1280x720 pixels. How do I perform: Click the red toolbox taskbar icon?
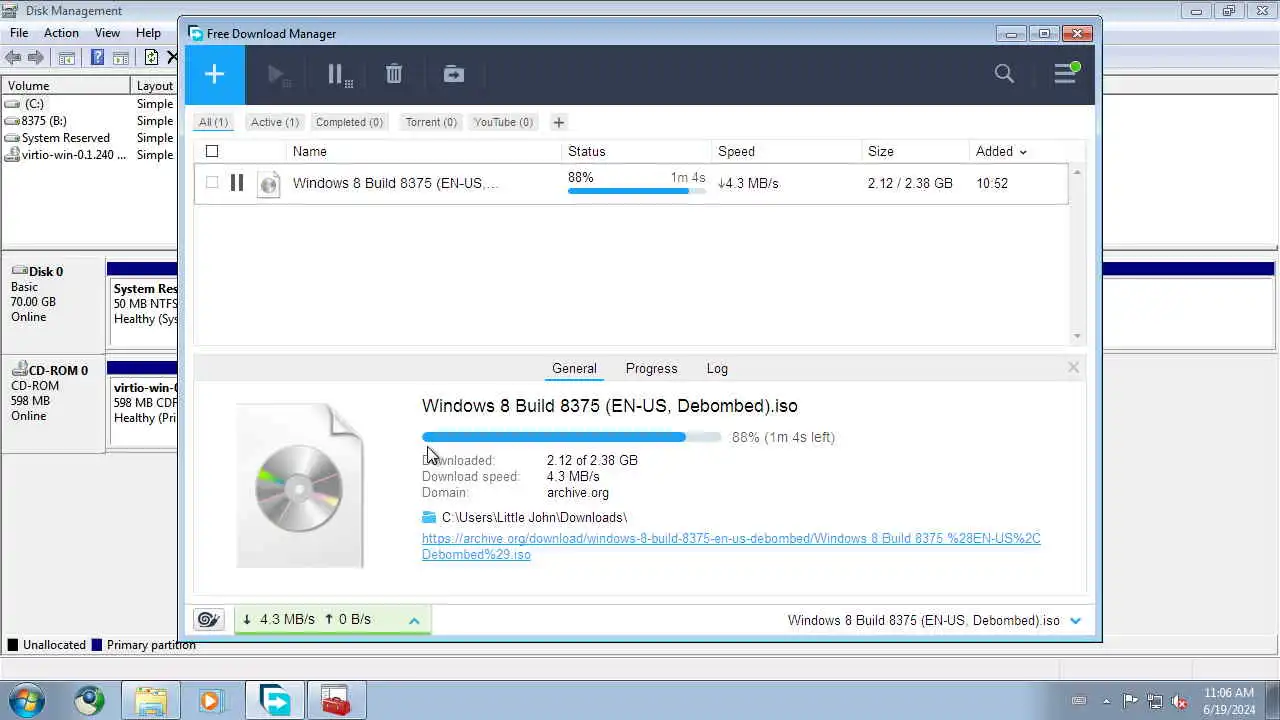(336, 701)
